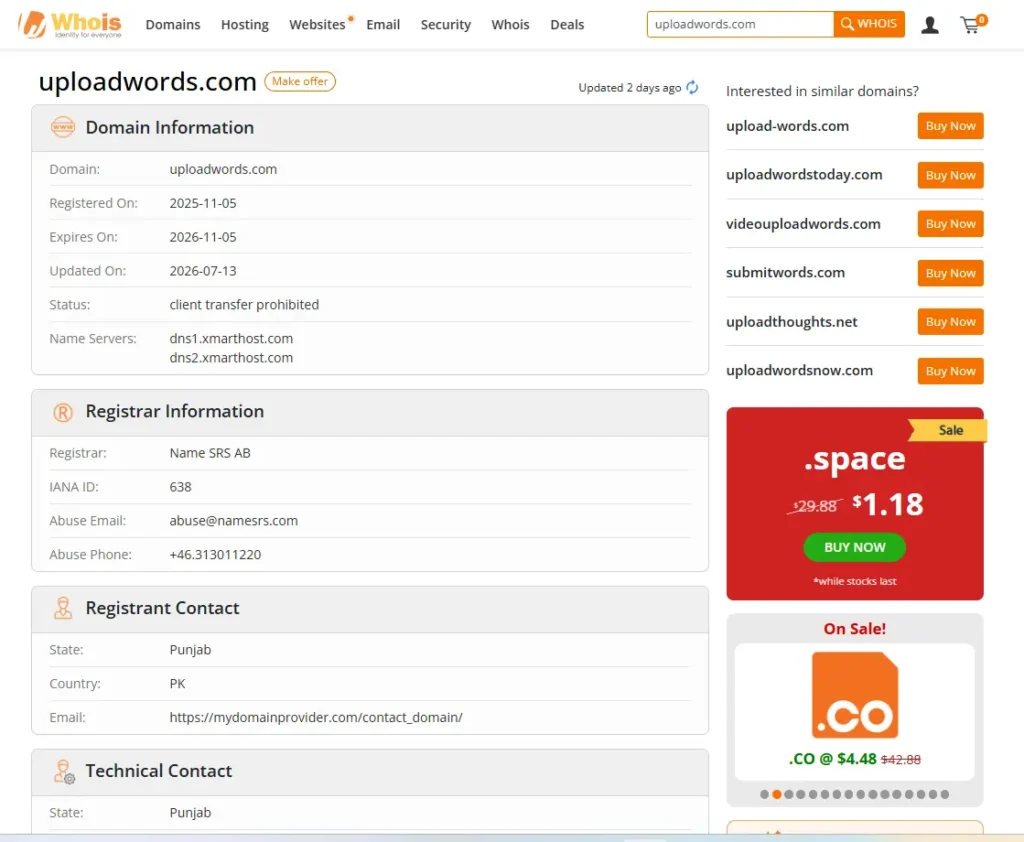Click the Registrant country value PK
This screenshot has width=1024, height=842.
[178, 683]
